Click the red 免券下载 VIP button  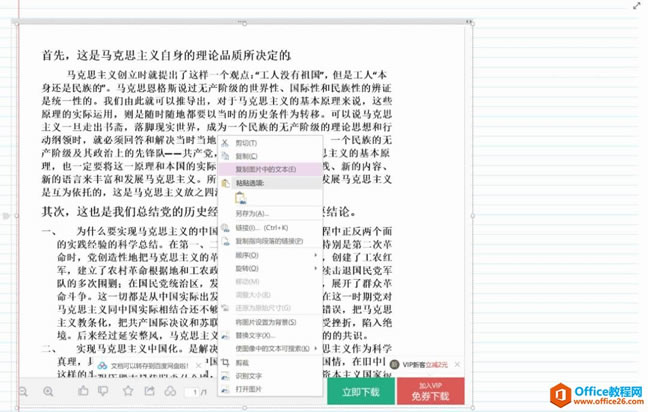pos(430,392)
